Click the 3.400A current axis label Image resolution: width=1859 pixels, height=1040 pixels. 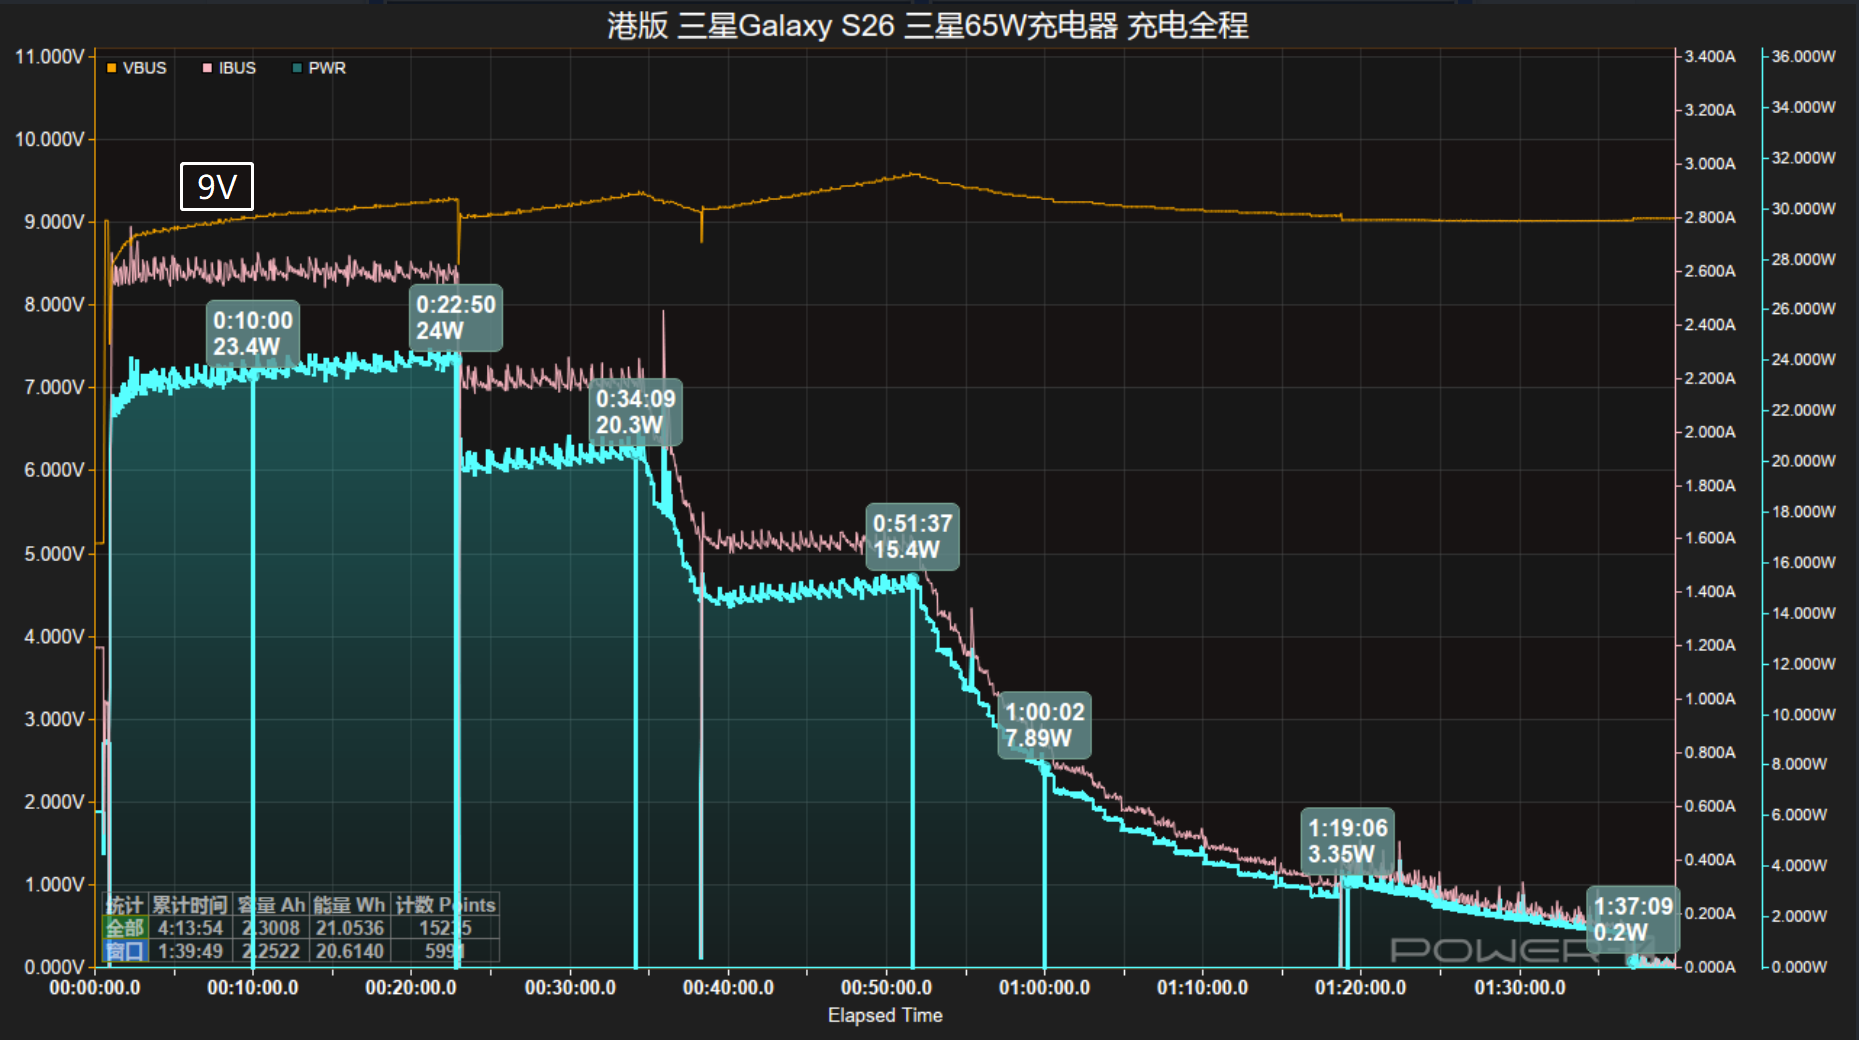pyautogui.click(x=1710, y=56)
